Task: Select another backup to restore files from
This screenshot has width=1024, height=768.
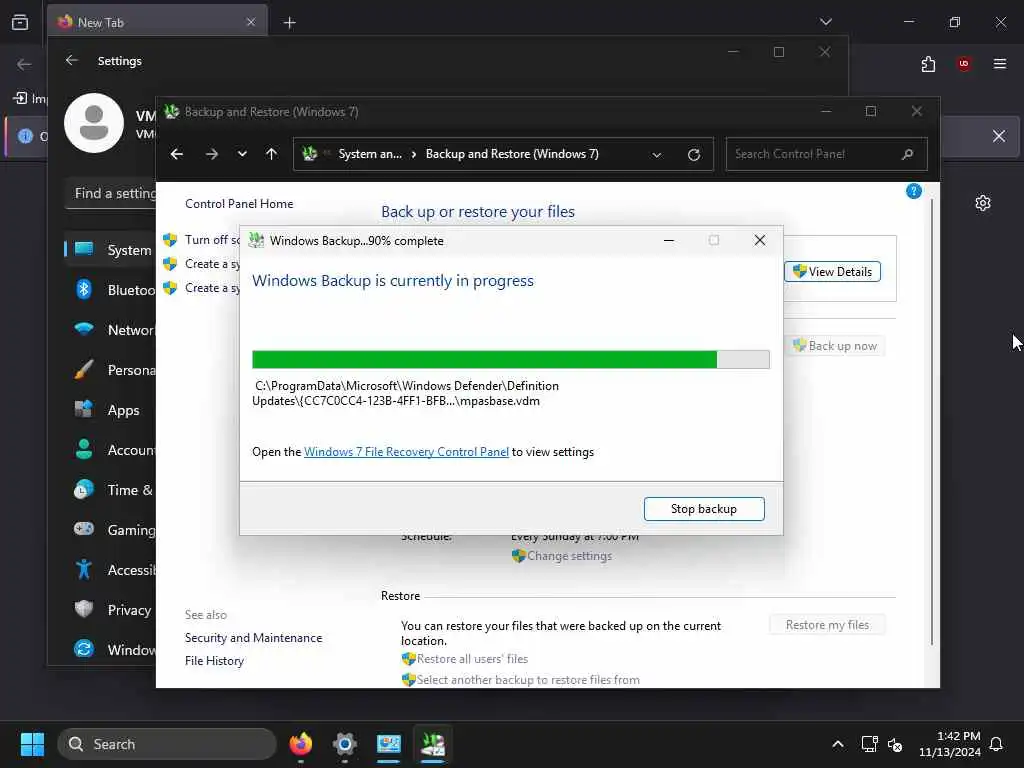Action: [x=521, y=680]
